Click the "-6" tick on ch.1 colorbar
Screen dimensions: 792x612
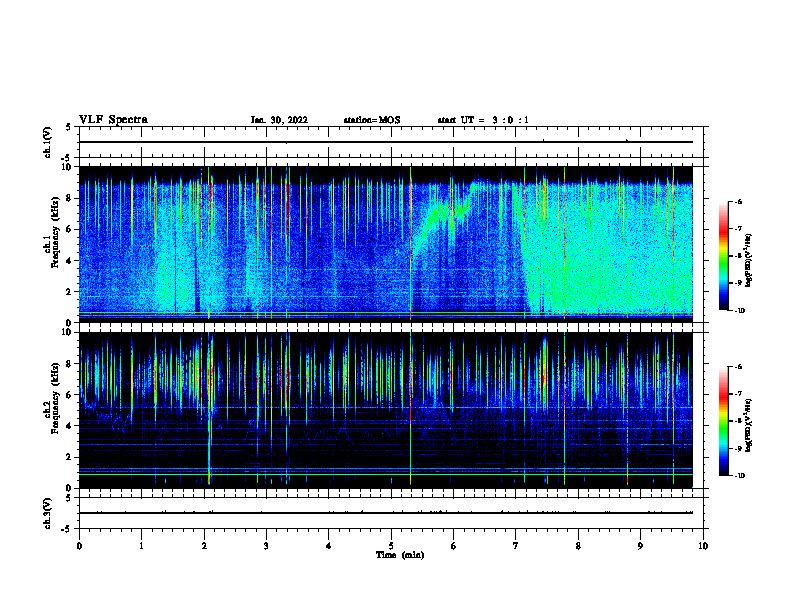738,201
